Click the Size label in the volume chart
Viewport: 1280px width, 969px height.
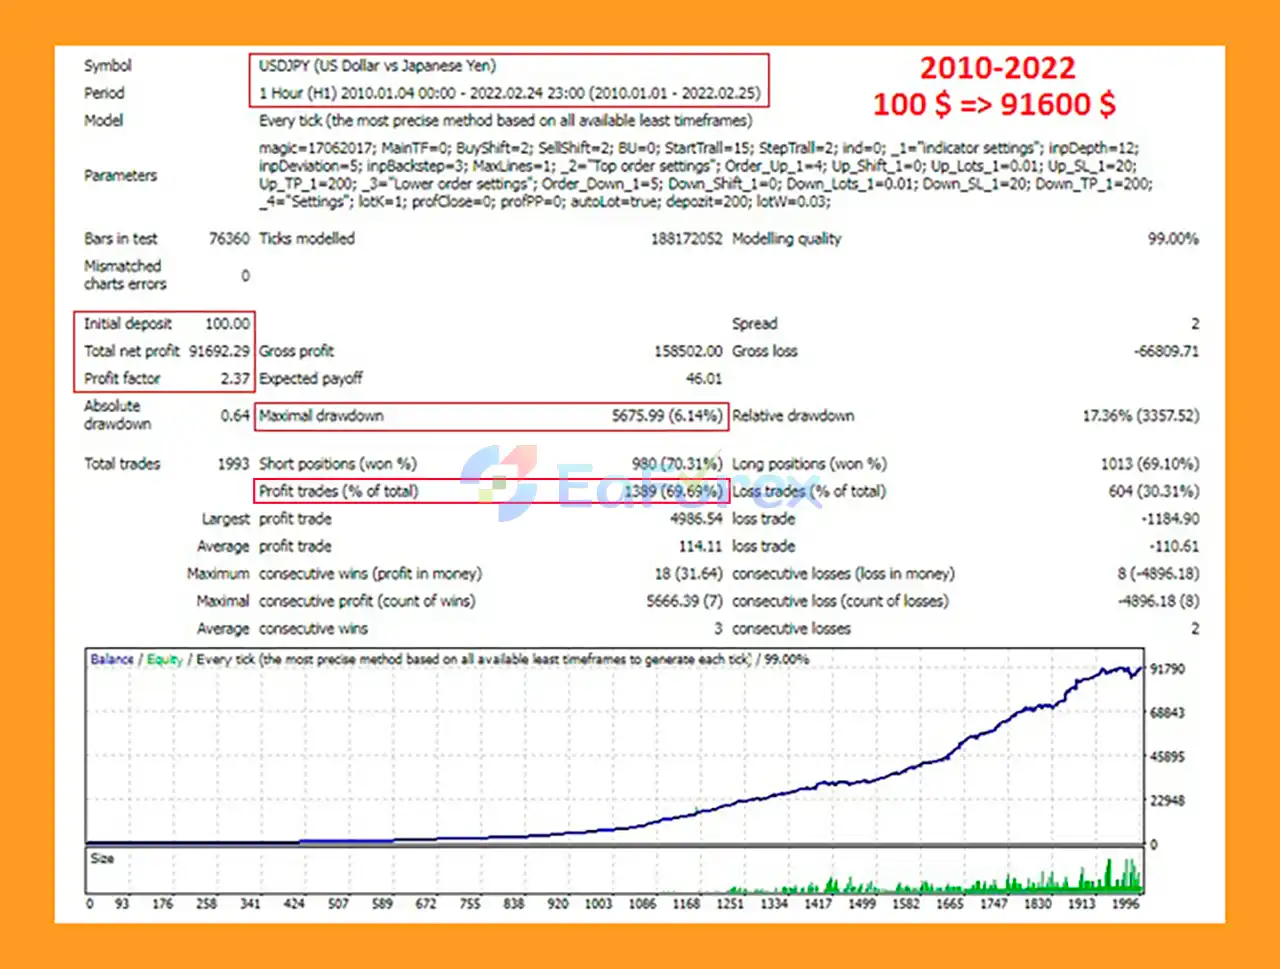(x=102, y=858)
